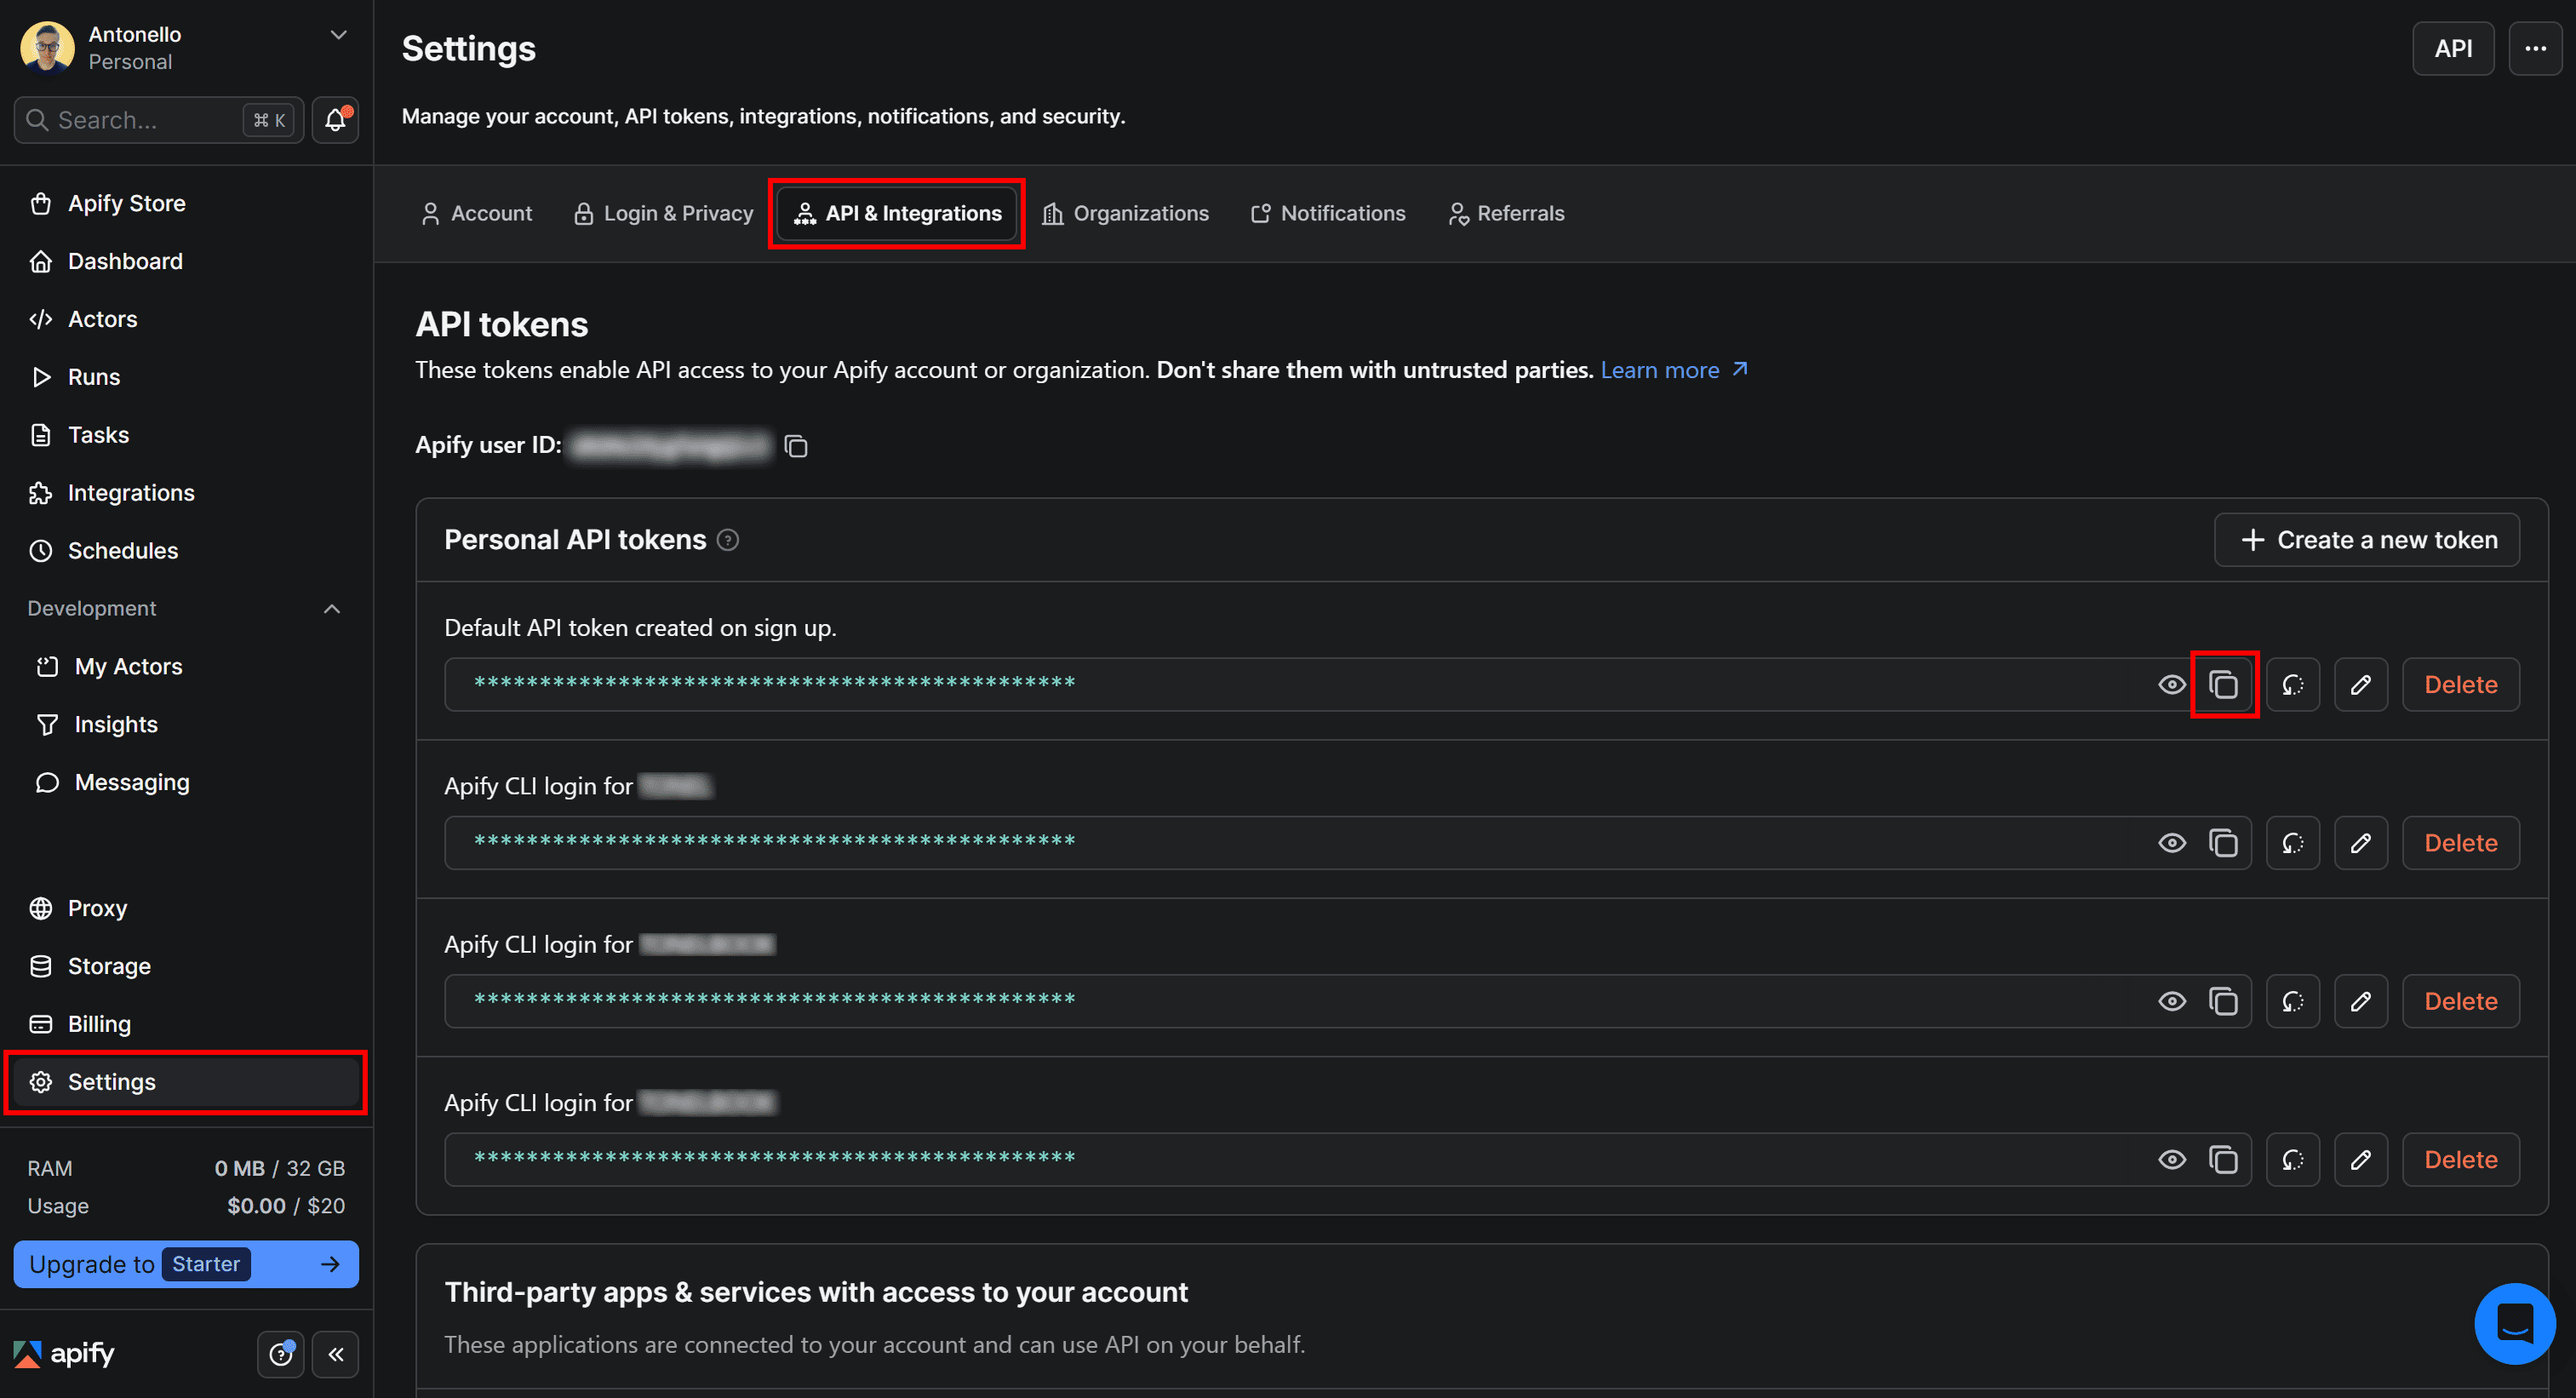Delete the first Apify CLI login token
The image size is (2576, 1398).
pyautogui.click(x=2461, y=843)
